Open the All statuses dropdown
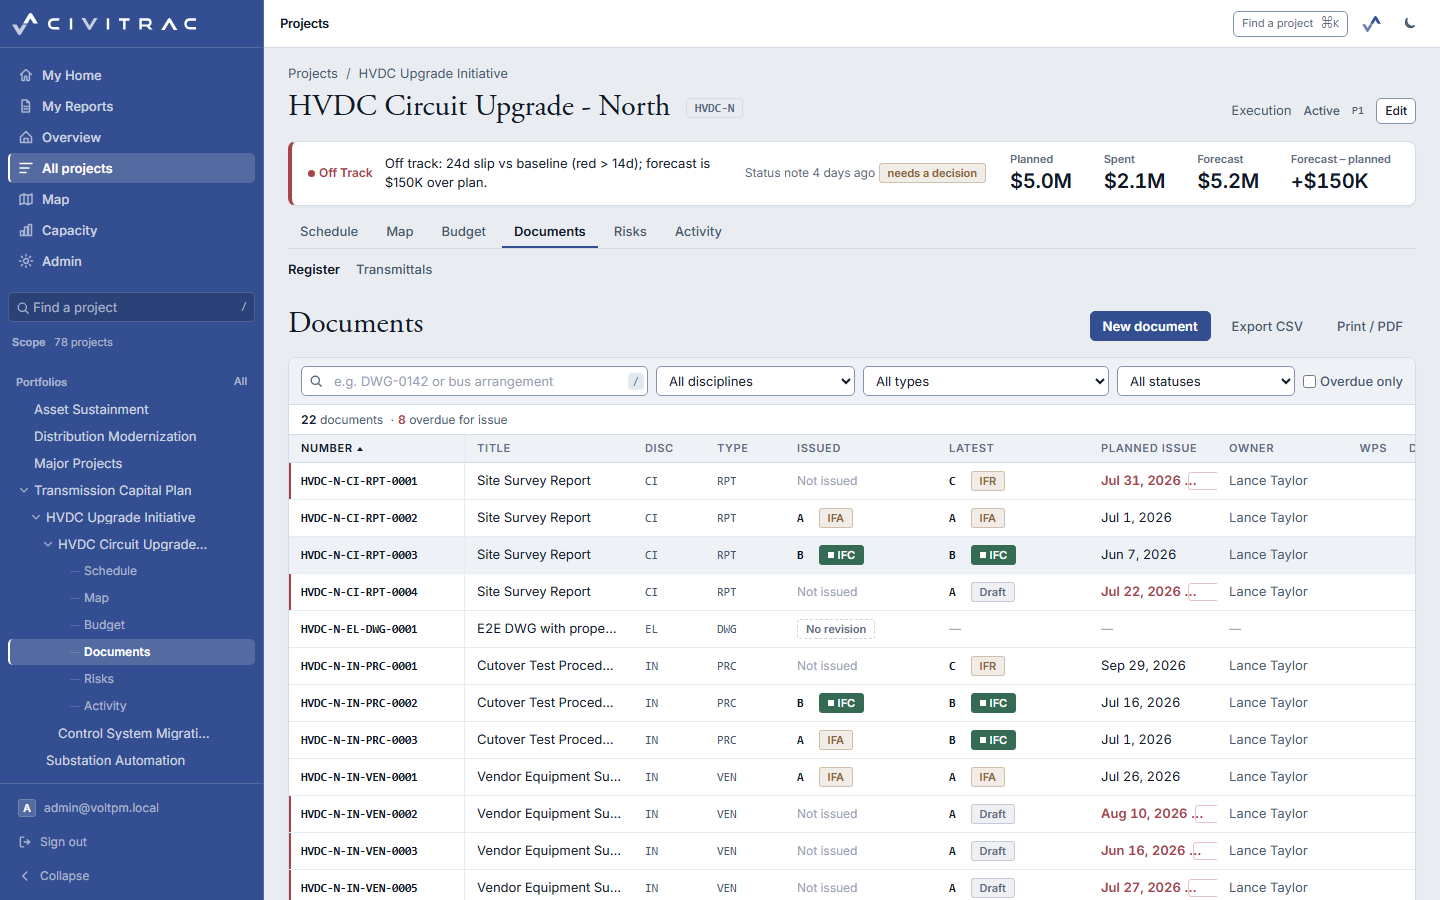Image resolution: width=1440 pixels, height=900 pixels. pos(1206,381)
